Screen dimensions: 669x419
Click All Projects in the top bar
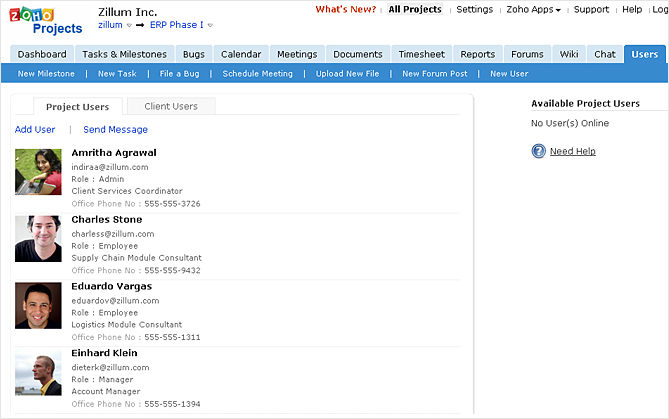(x=415, y=9)
